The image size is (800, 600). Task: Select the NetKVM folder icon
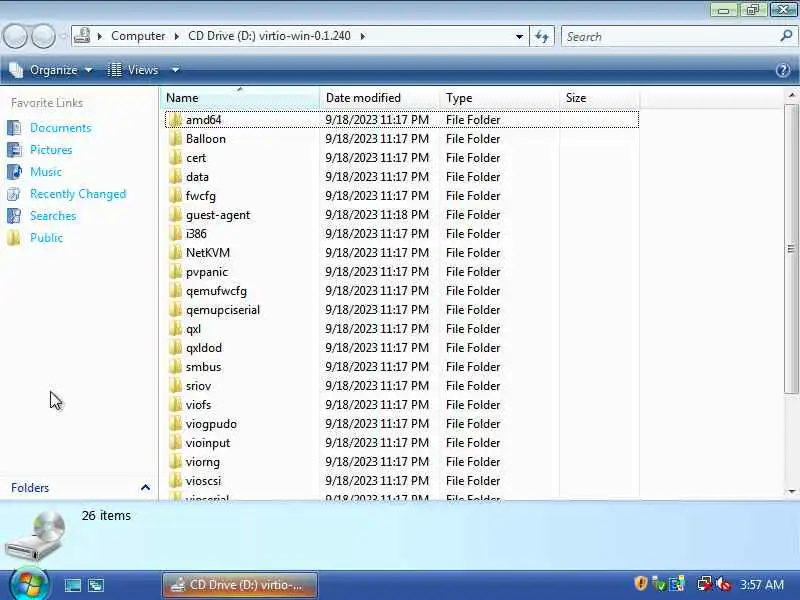point(175,253)
